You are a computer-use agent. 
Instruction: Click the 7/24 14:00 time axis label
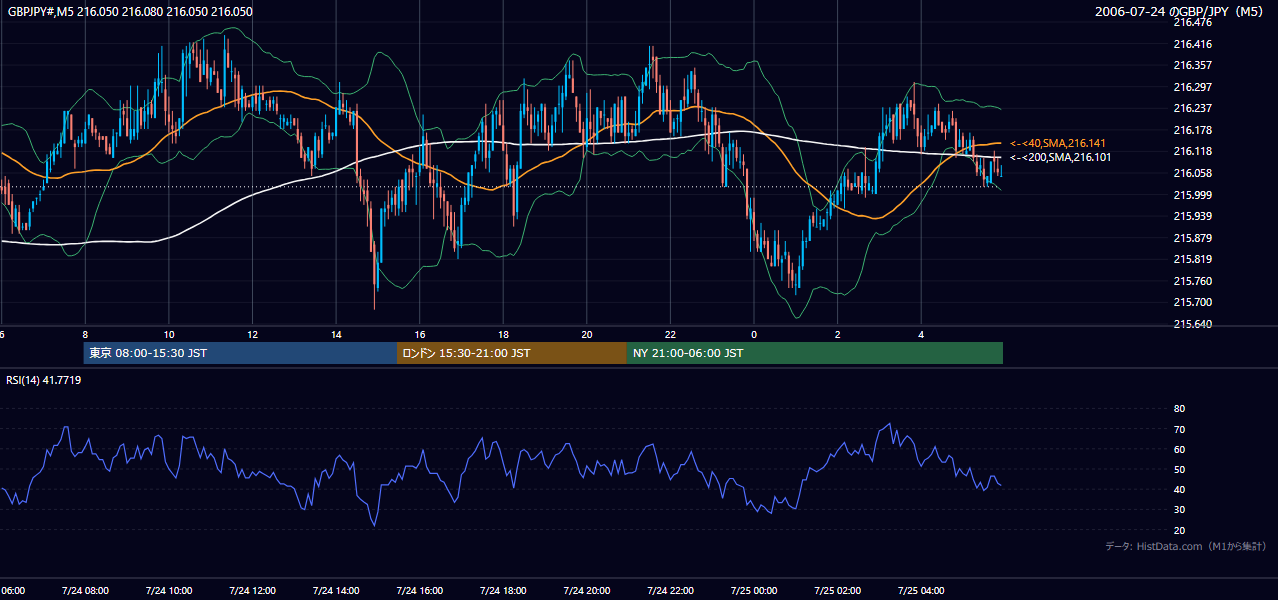(x=336, y=591)
